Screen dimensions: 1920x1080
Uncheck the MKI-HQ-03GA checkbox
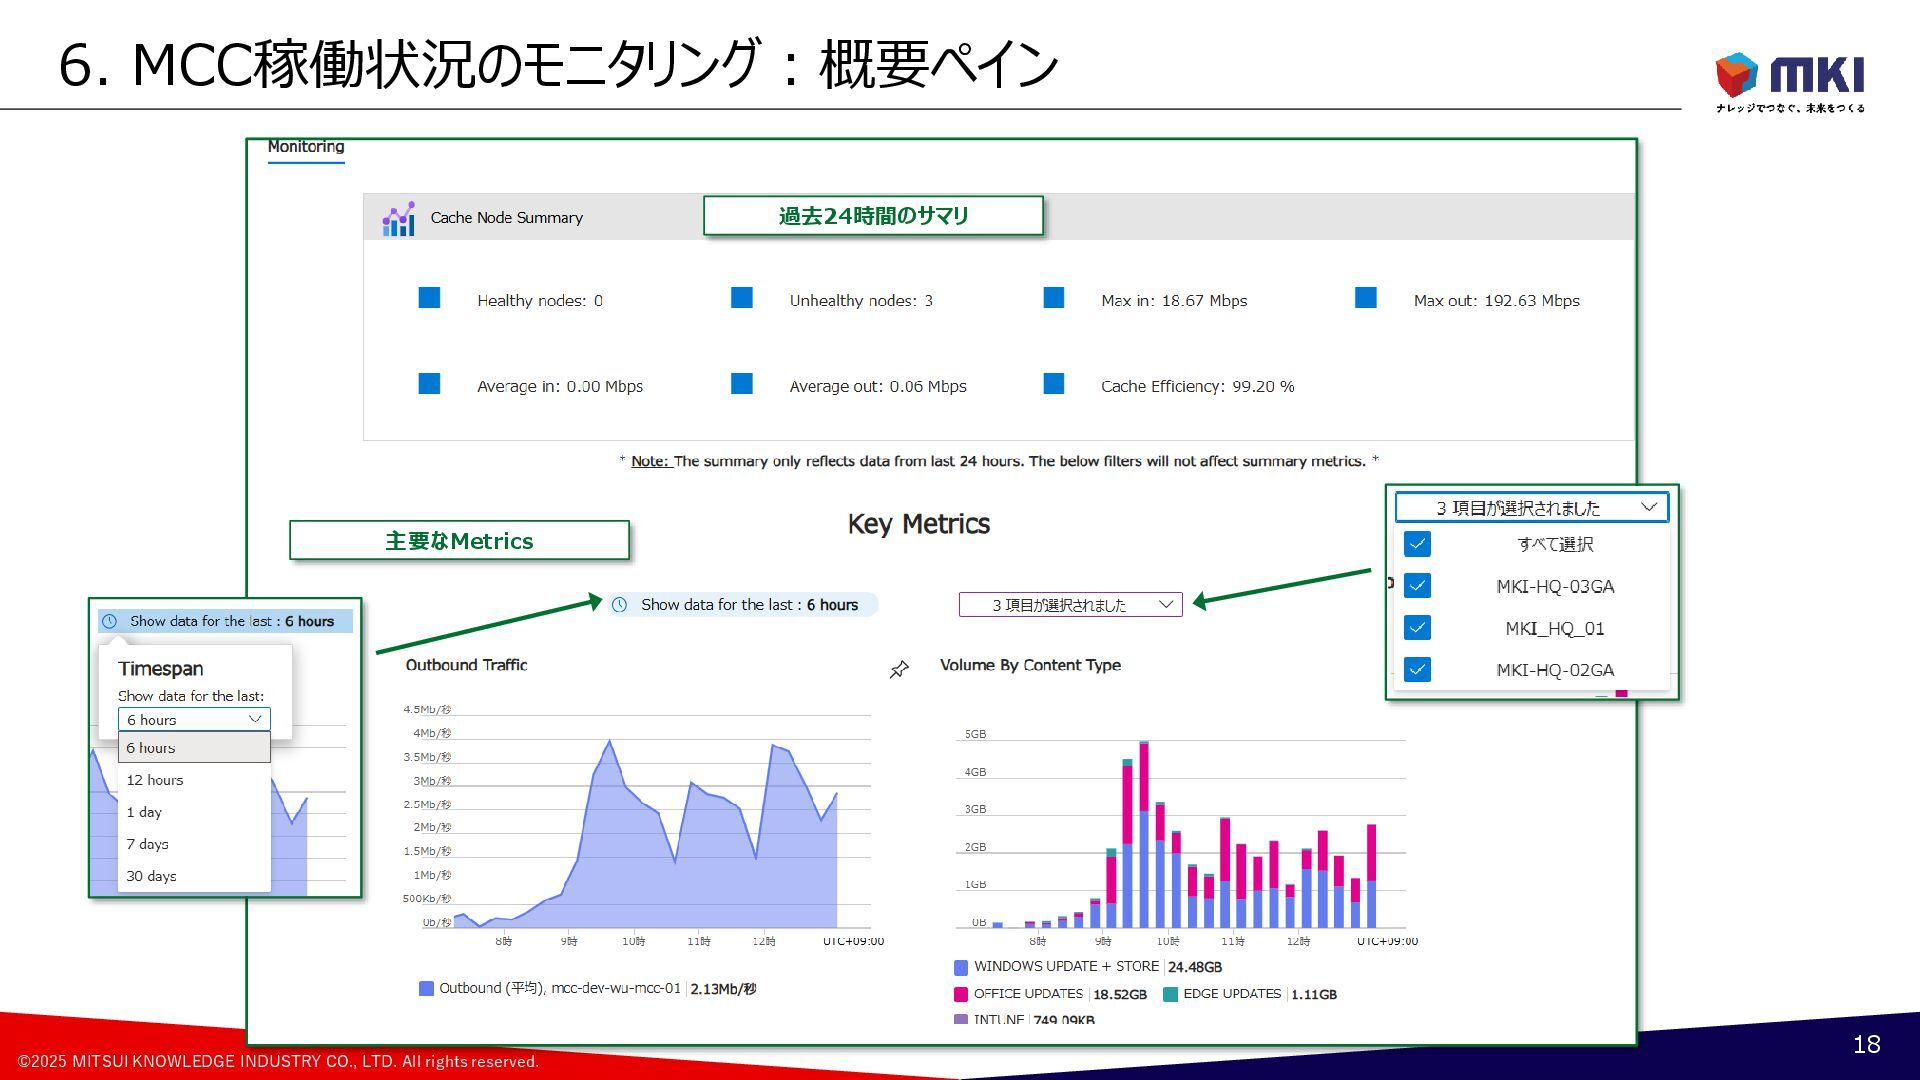tap(1417, 586)
